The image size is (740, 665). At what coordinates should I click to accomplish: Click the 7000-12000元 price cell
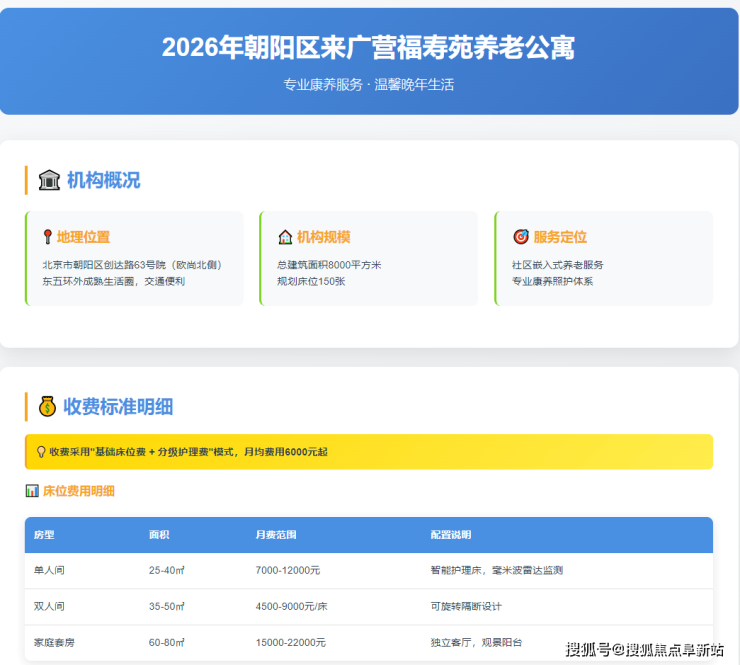[x=288, y=570]
